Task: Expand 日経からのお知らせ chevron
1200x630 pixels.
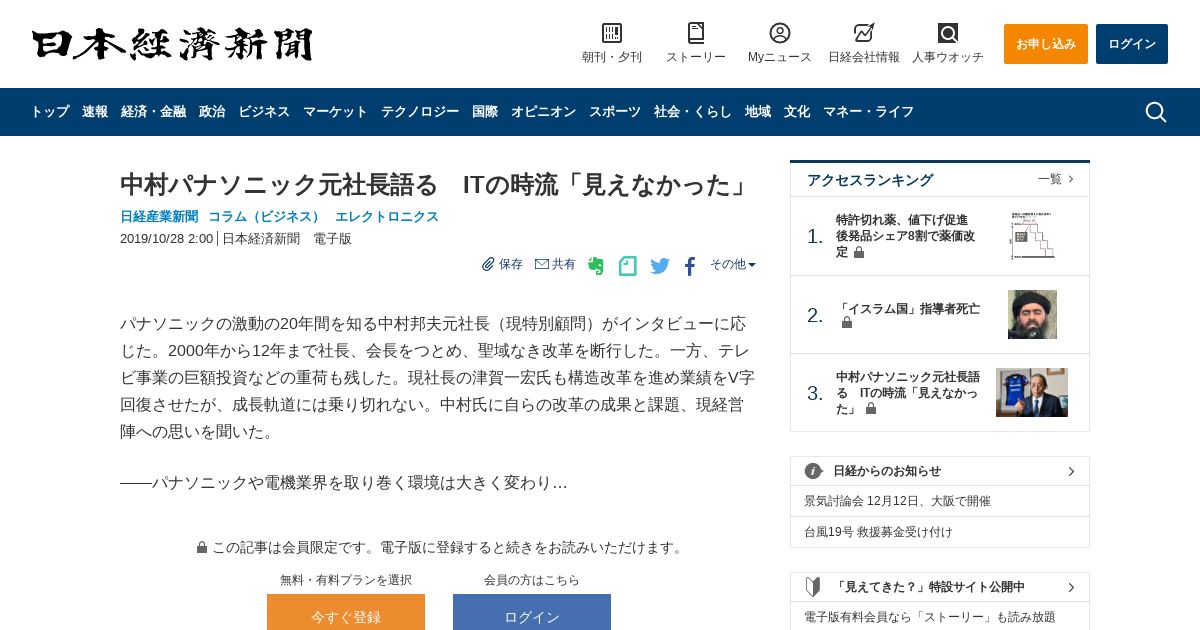Action: [1071, 471]
